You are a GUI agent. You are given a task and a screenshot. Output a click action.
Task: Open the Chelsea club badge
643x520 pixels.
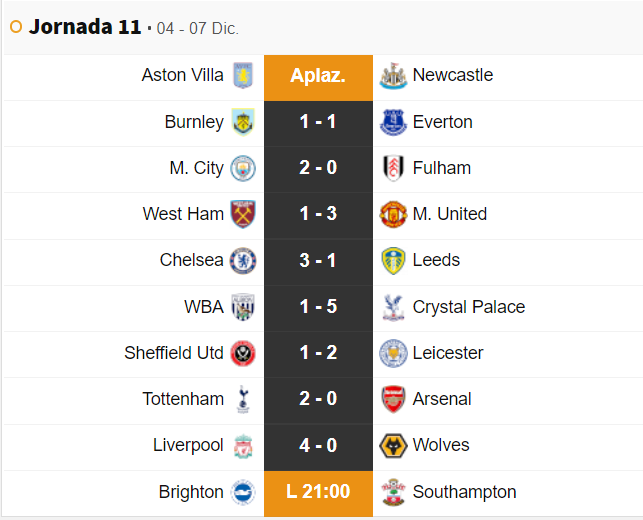coord(243,261)
